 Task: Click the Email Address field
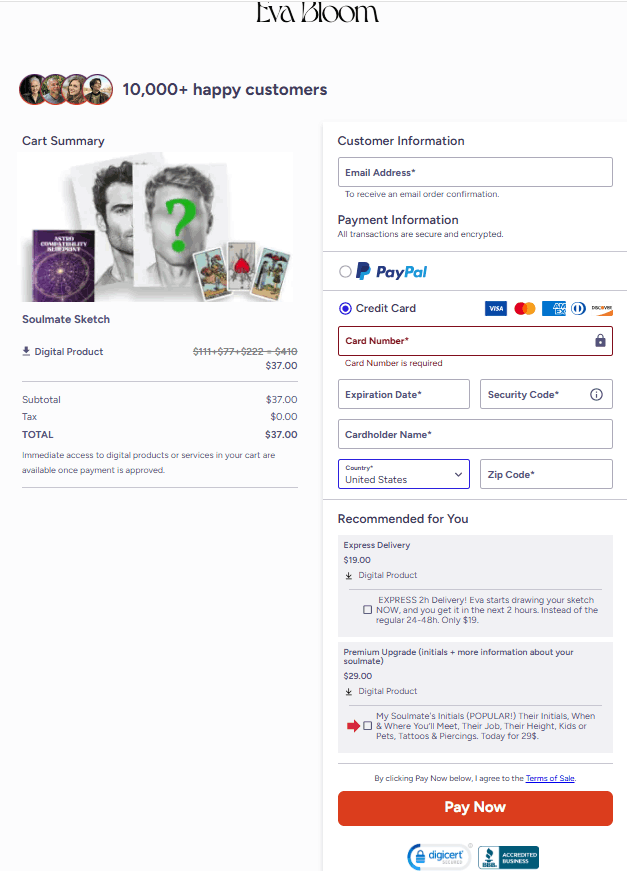point(475,172)
